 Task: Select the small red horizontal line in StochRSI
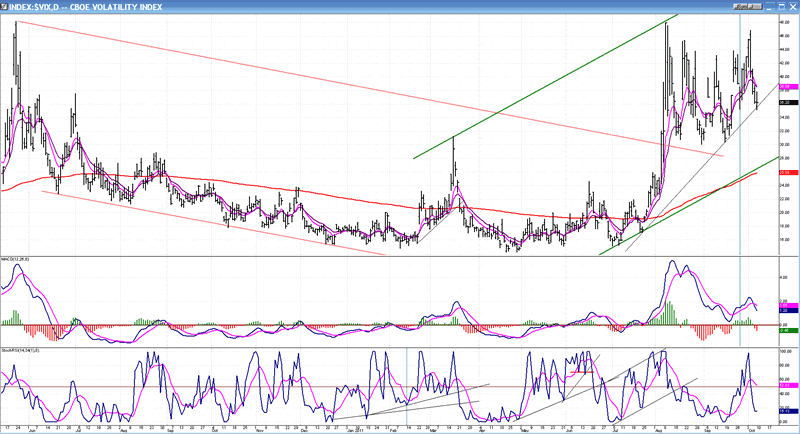[582, 372]
